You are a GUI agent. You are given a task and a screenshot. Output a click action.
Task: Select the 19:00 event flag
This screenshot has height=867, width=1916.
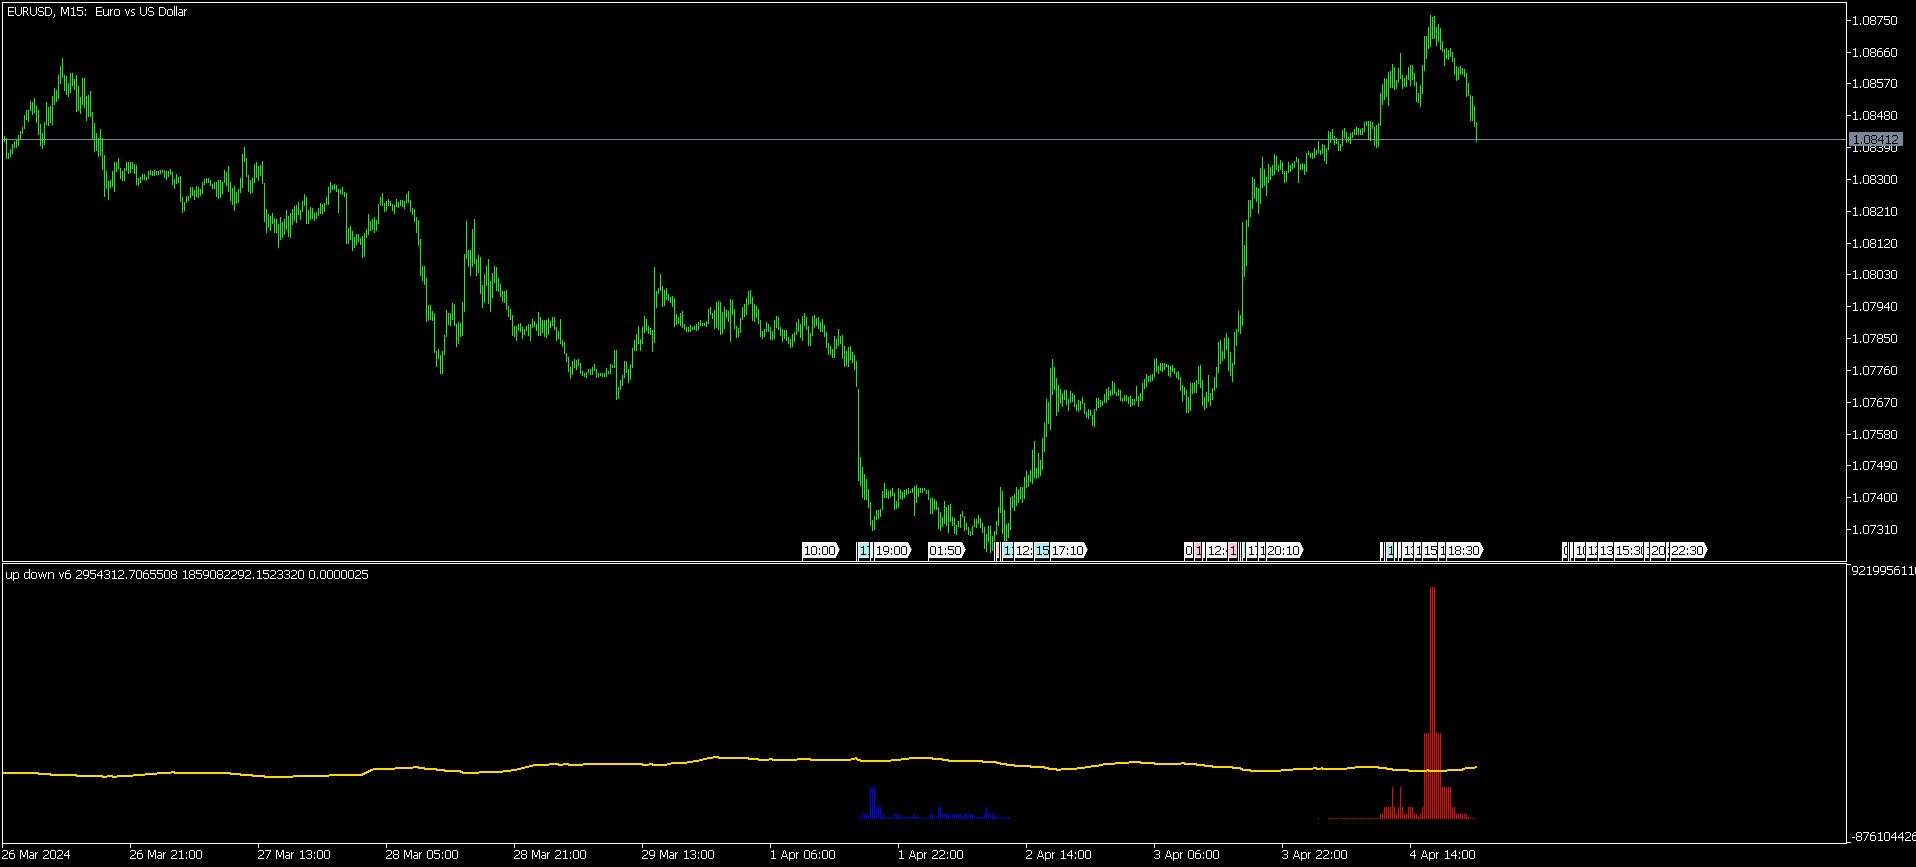point(892,550)
